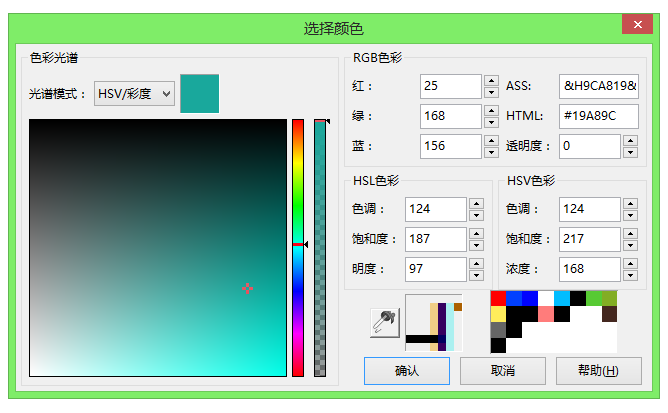The image size is (668, 413).
Task: Increase the 透明度 value with up arrow
Action: [x=630, y=141]
